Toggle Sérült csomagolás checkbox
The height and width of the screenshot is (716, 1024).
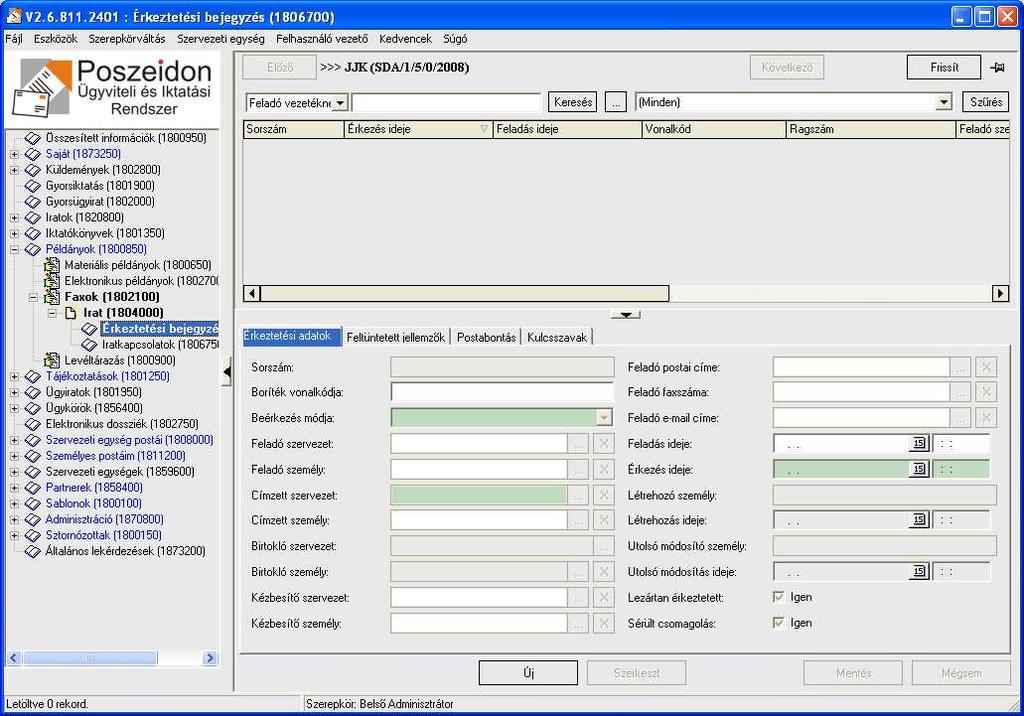[x=778, y=623]
